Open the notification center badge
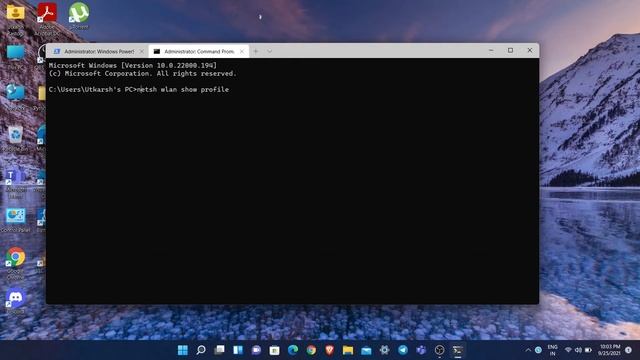 coord(629,350)
